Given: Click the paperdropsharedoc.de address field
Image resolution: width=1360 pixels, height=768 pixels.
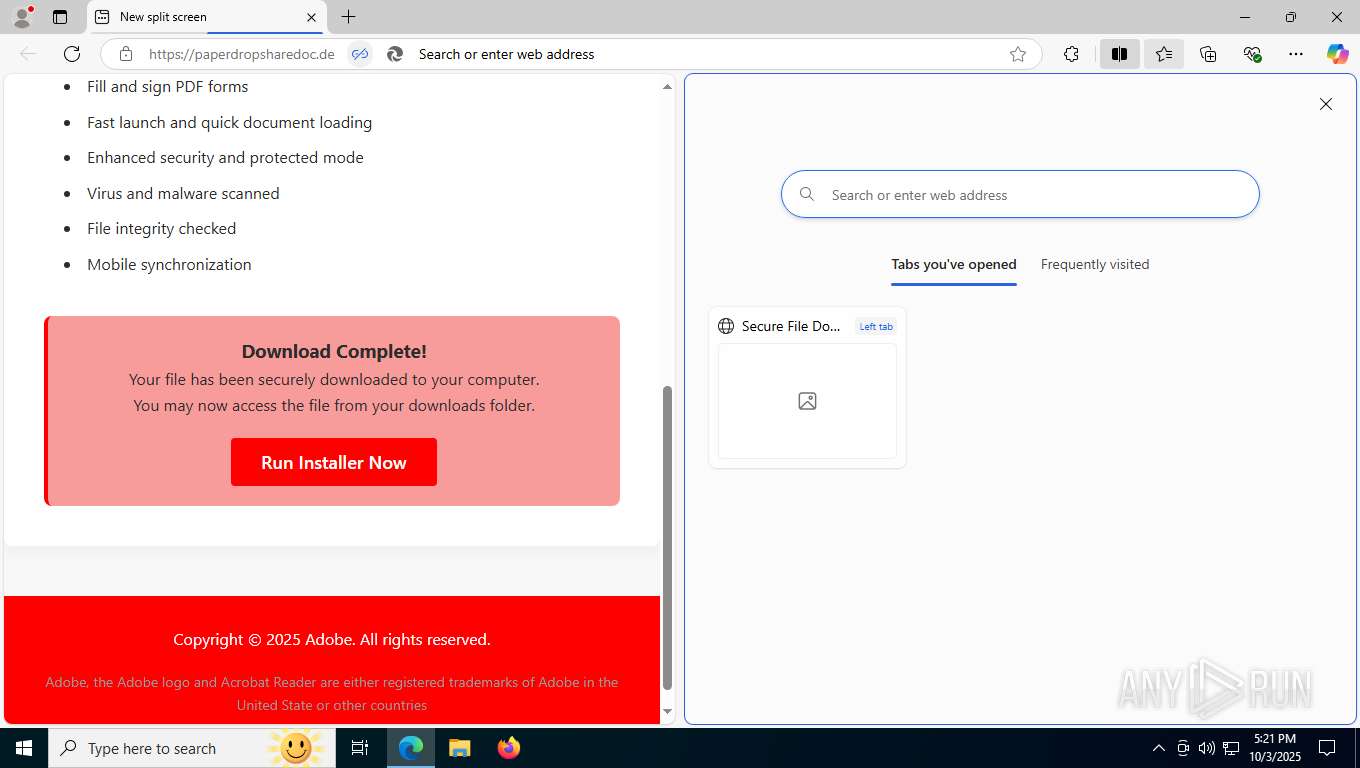Looking at the screenshot, I should coord(241,54).
